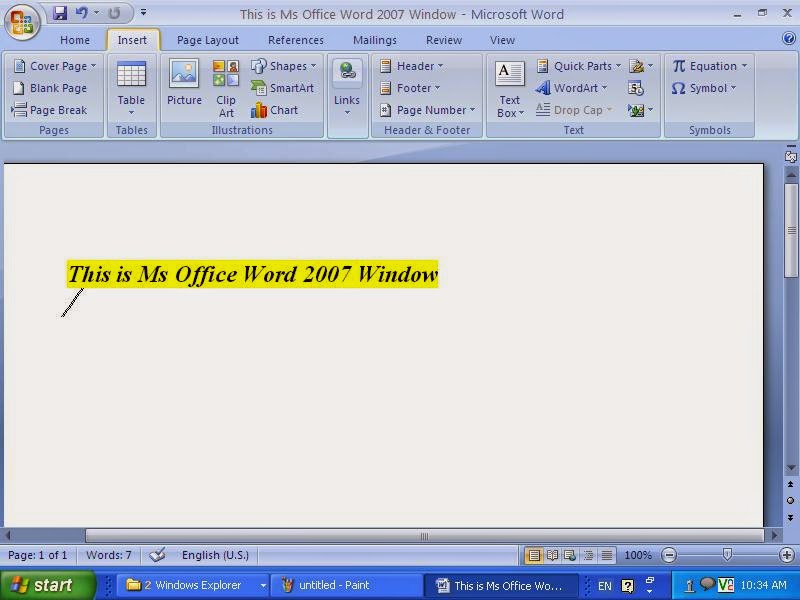Click the zoom slider handle
The image size is (800, 600).
coord(728,555)
